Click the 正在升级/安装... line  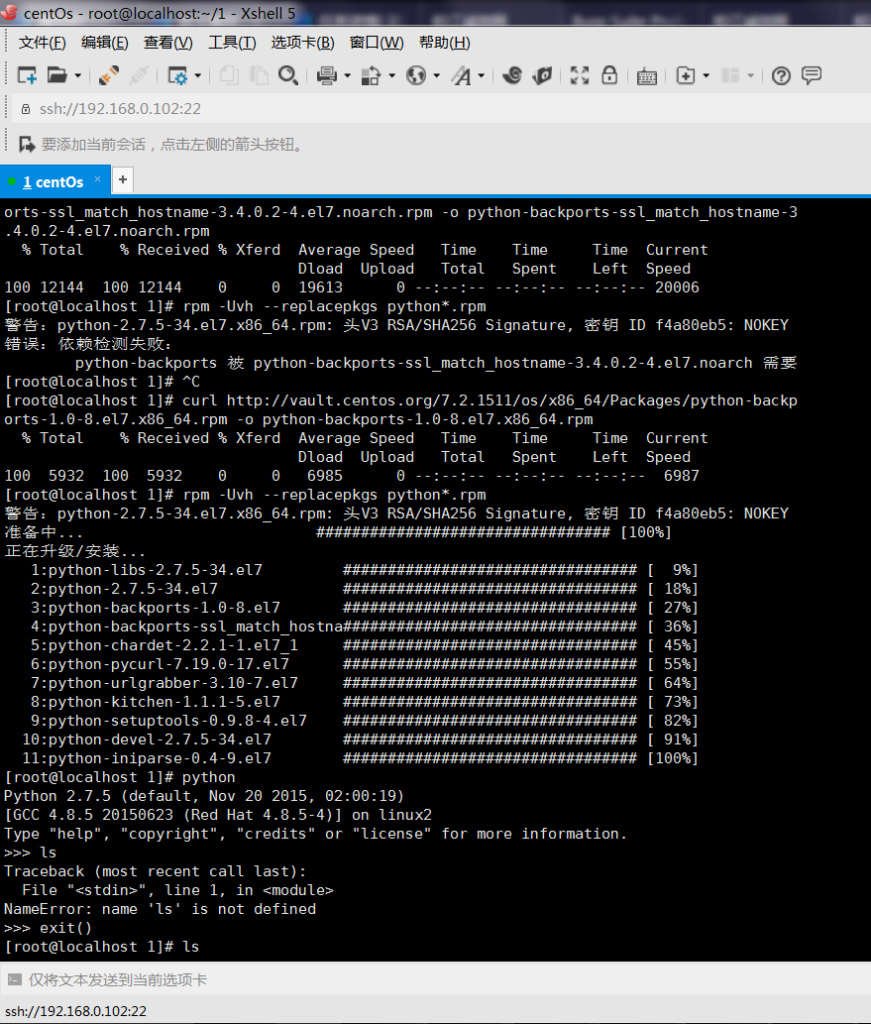tap(74, 551)
